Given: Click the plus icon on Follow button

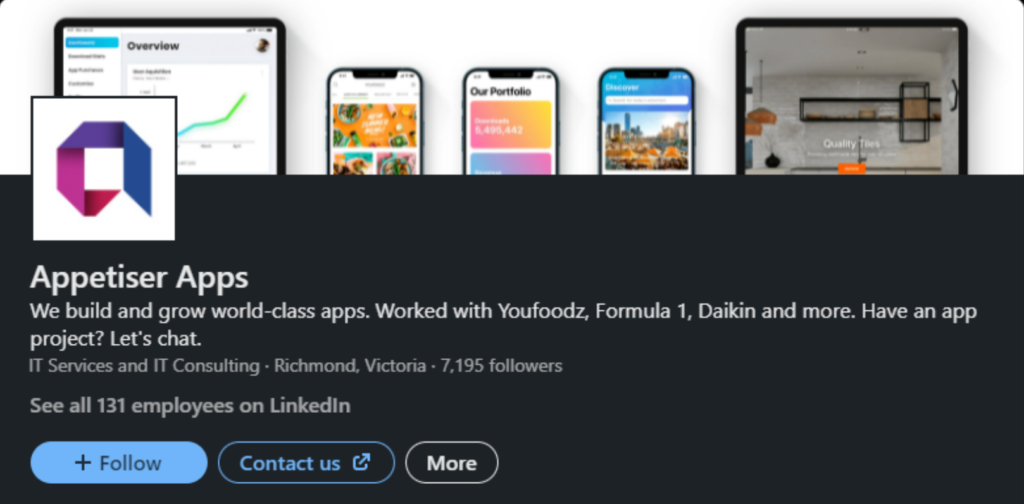Looking at the screenshot, I should pos(83,463).
